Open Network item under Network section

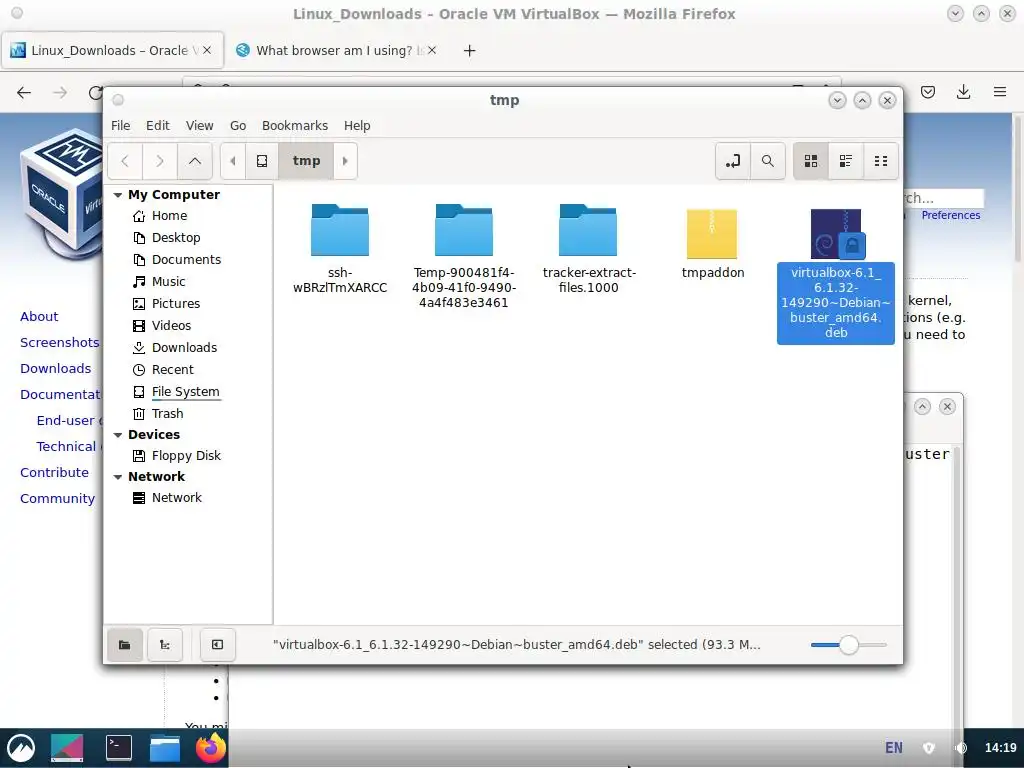(176, 498)
